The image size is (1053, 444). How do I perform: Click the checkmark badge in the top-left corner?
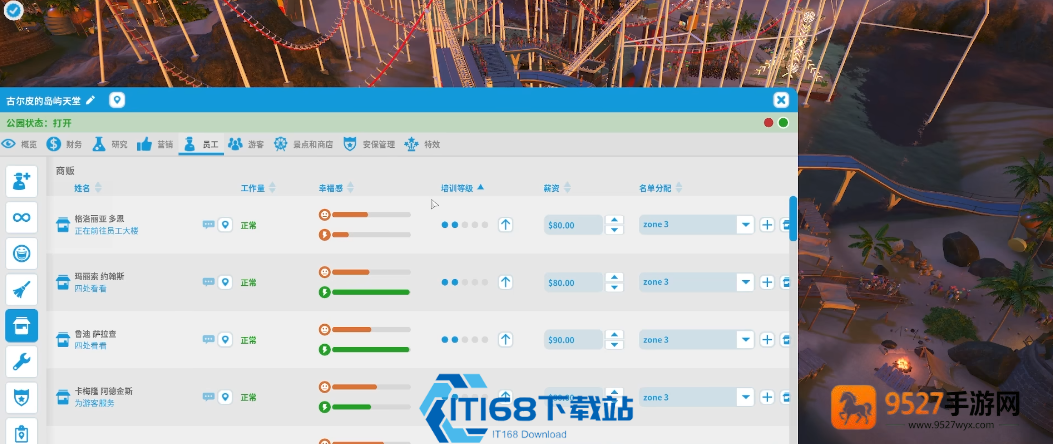click(x=13, y=10)
